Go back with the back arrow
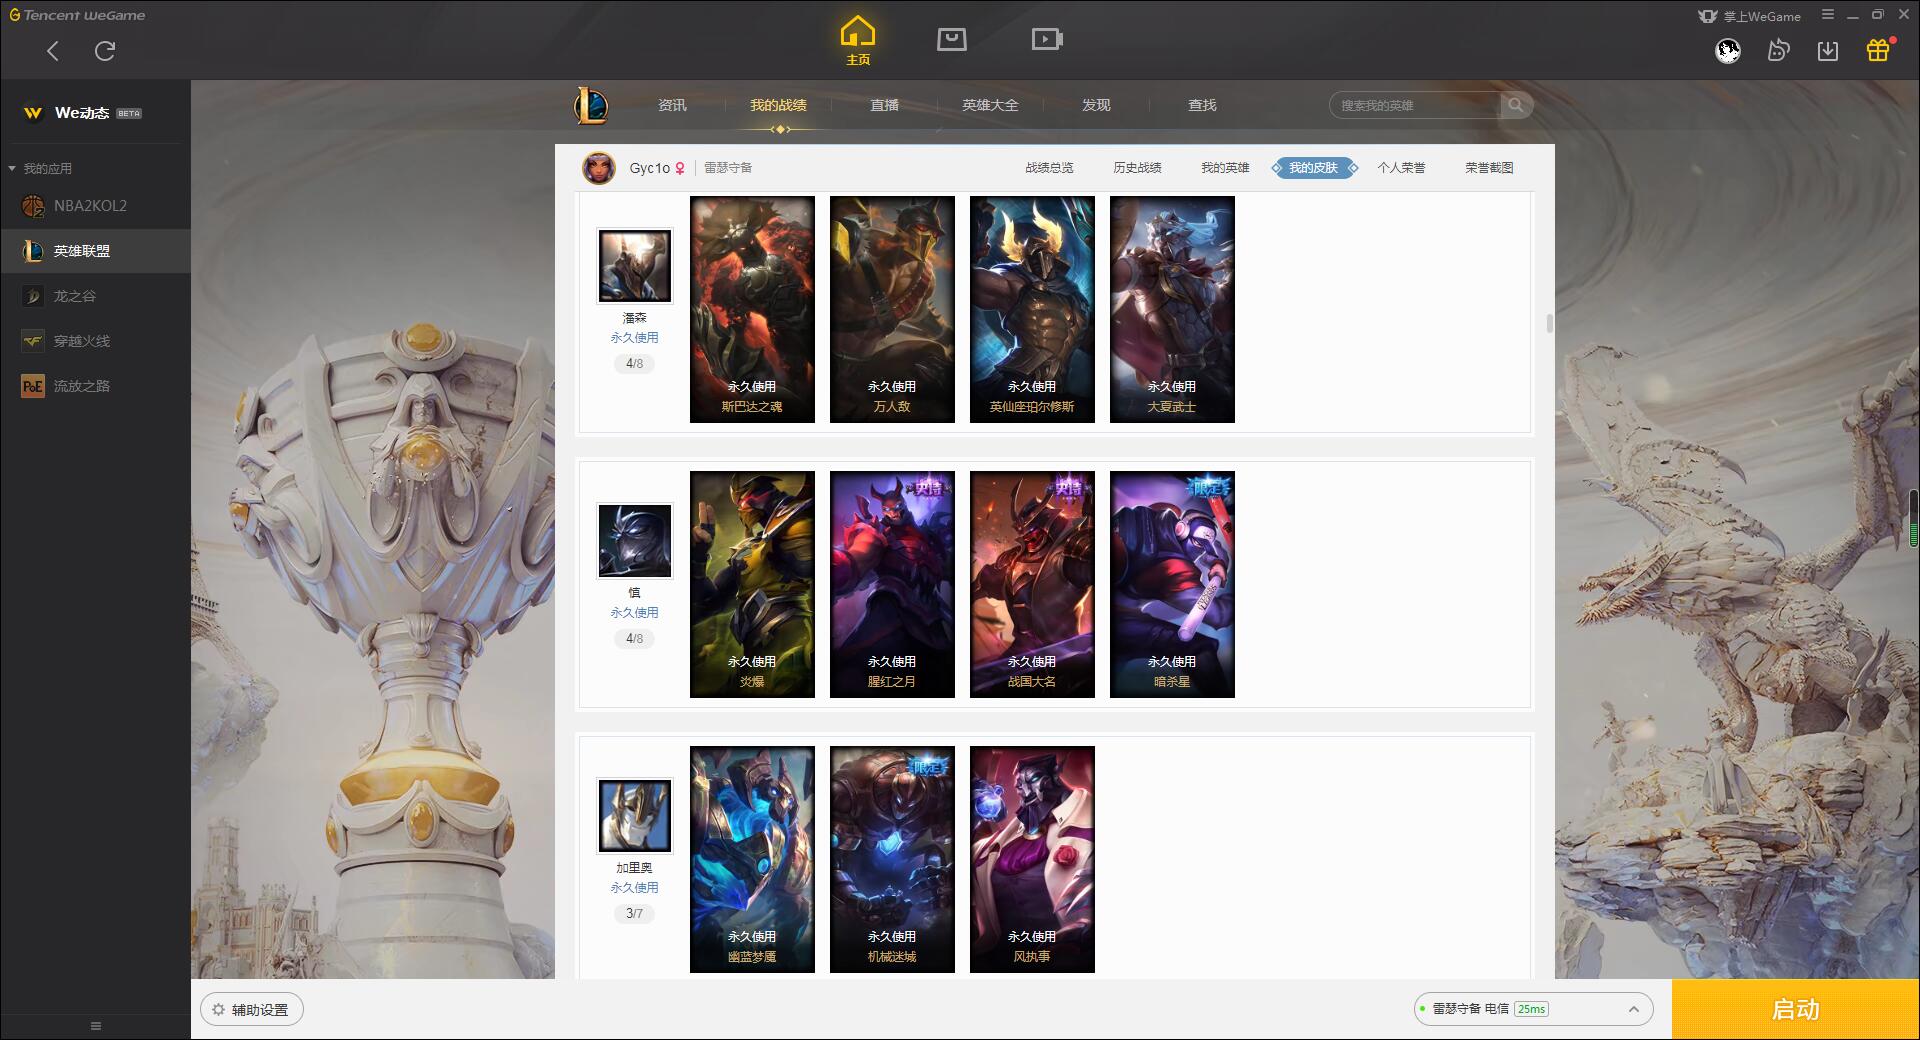Viewport: 1920px width, 1040px height. pyautogui.click(x=53, y=51)
